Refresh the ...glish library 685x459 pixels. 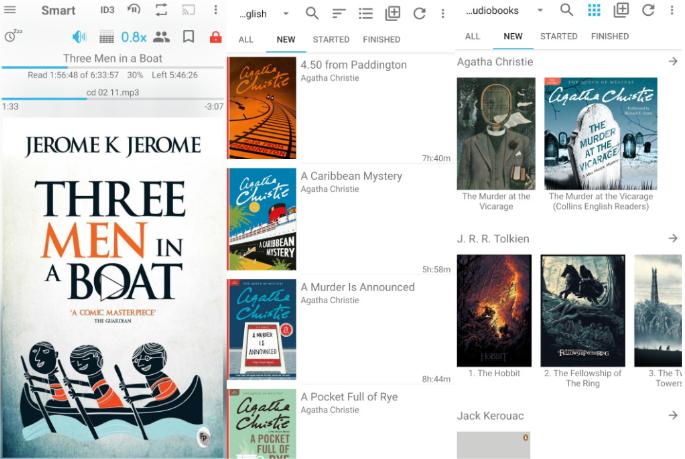(x=419, y=14)
